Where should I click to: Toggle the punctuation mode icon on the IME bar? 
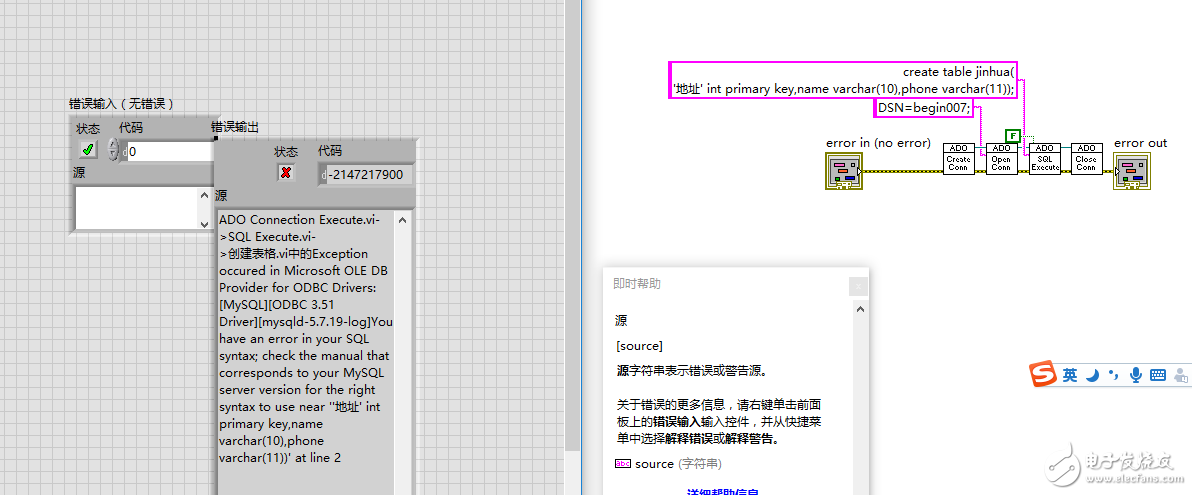[1114, 375]
